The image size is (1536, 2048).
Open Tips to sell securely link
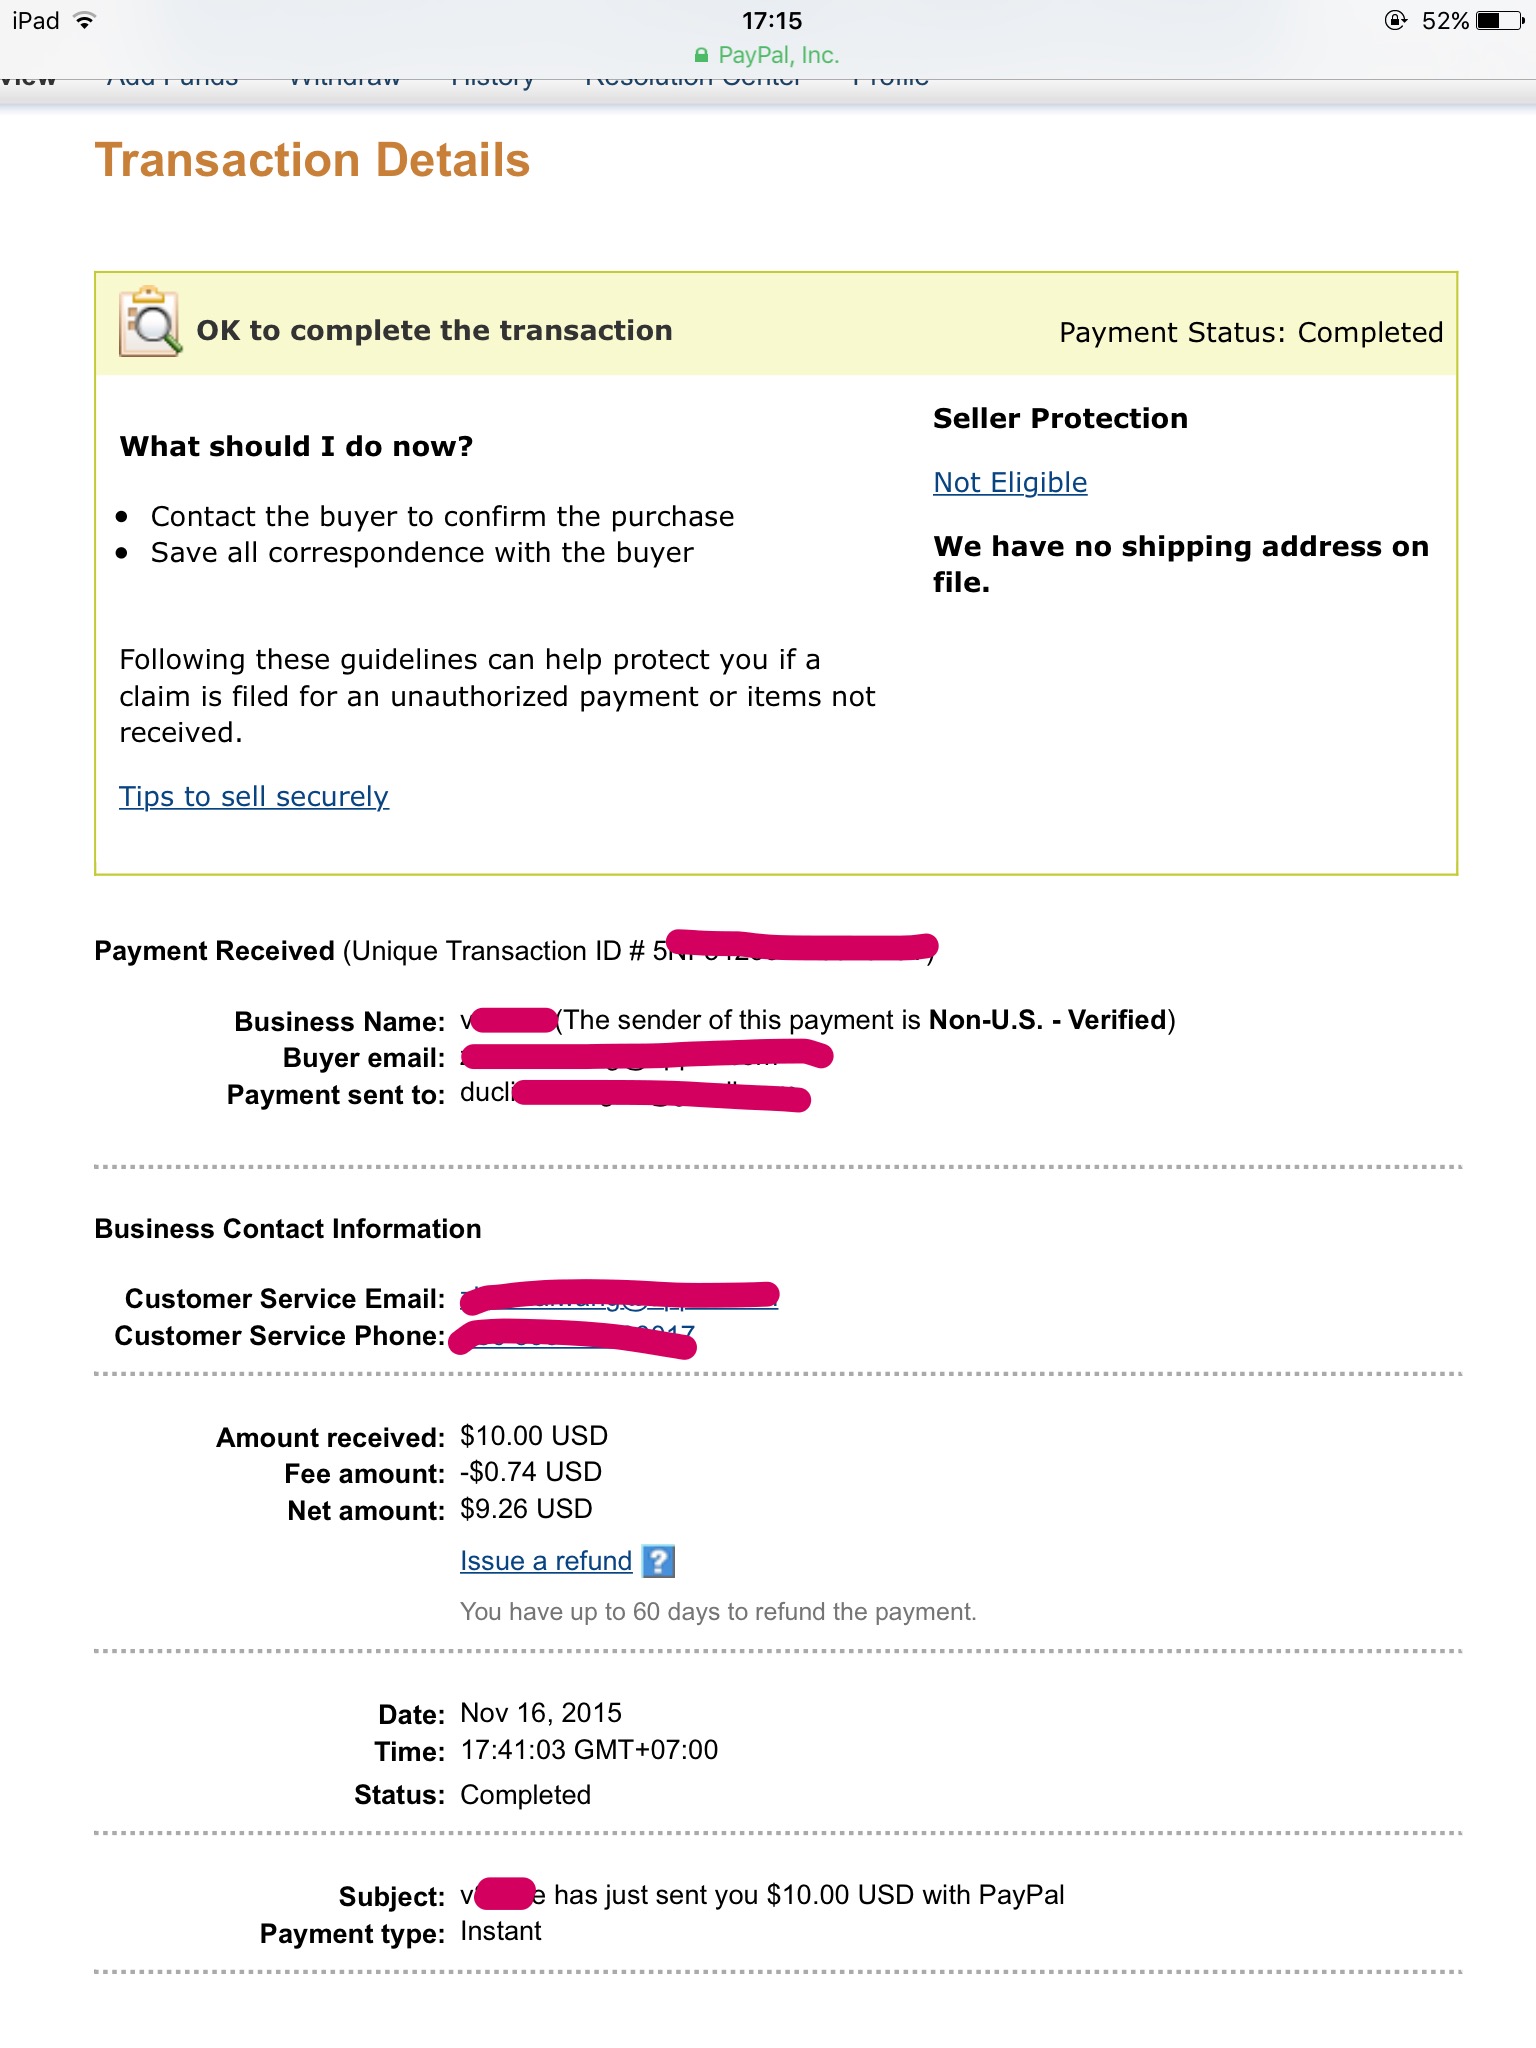pyautogui.click(x=254, y=797)
